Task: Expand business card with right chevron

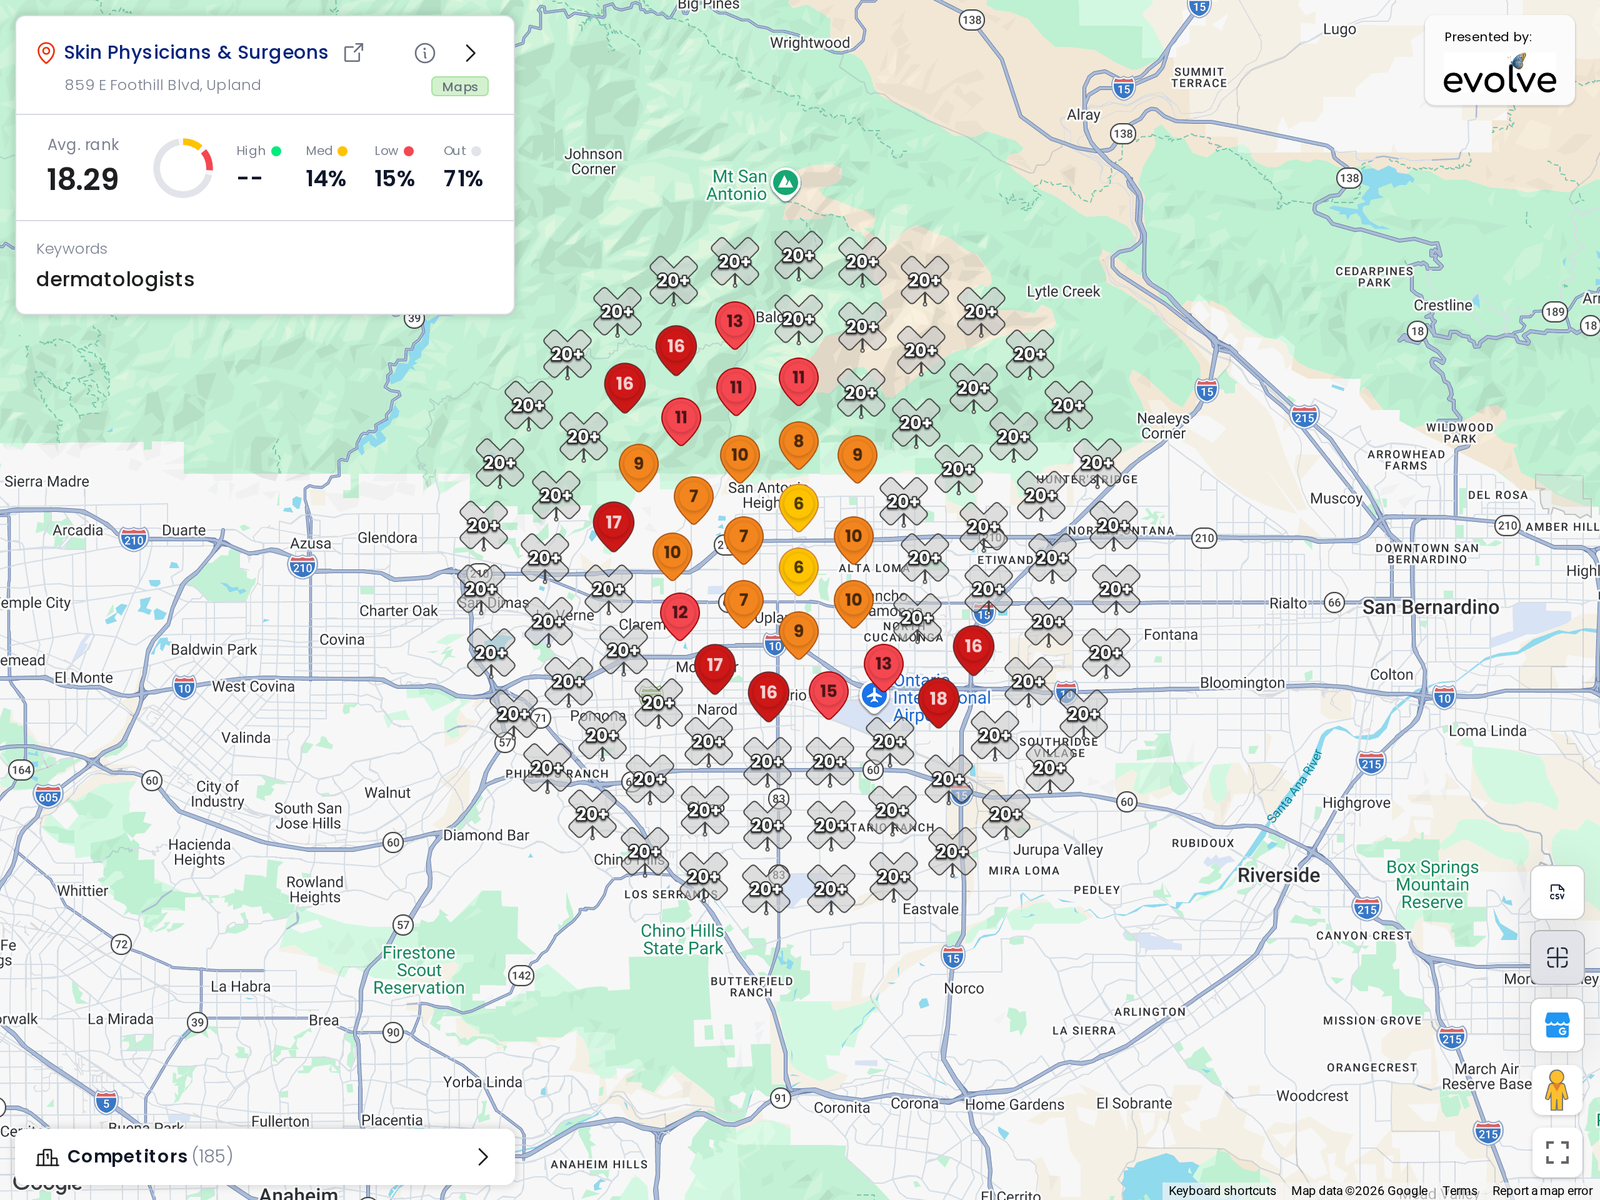Action: coord(471,53)
